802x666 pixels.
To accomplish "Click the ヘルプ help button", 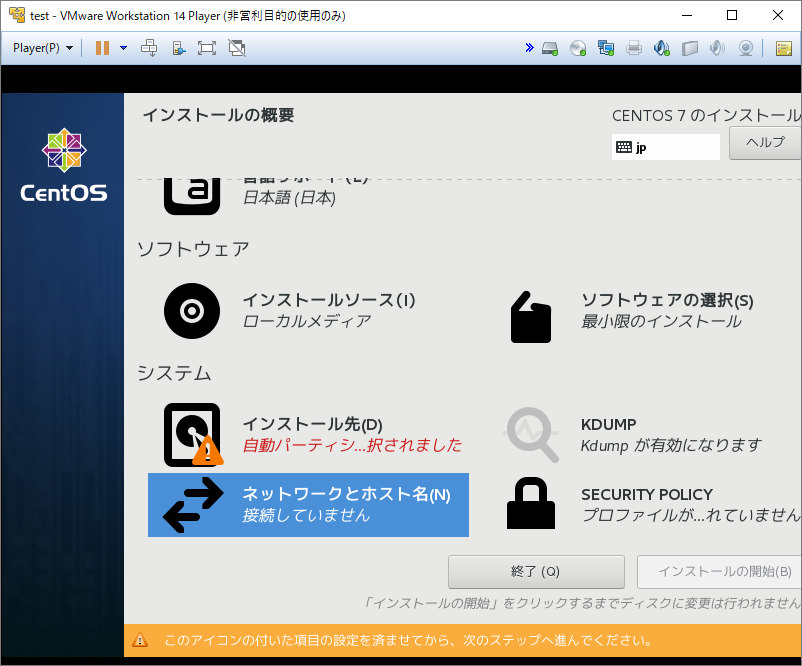I will pyautogui.click(x=765, y=143).
